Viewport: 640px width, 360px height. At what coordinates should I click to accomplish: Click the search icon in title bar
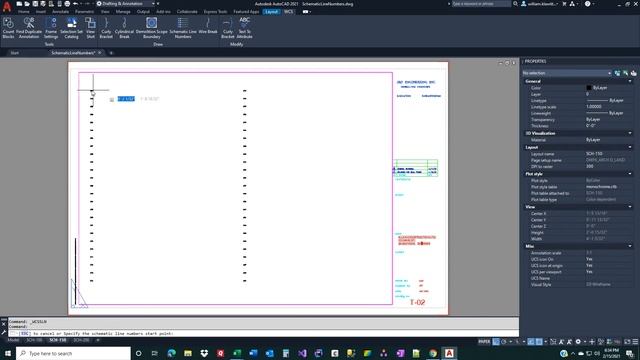click(516, 4)
